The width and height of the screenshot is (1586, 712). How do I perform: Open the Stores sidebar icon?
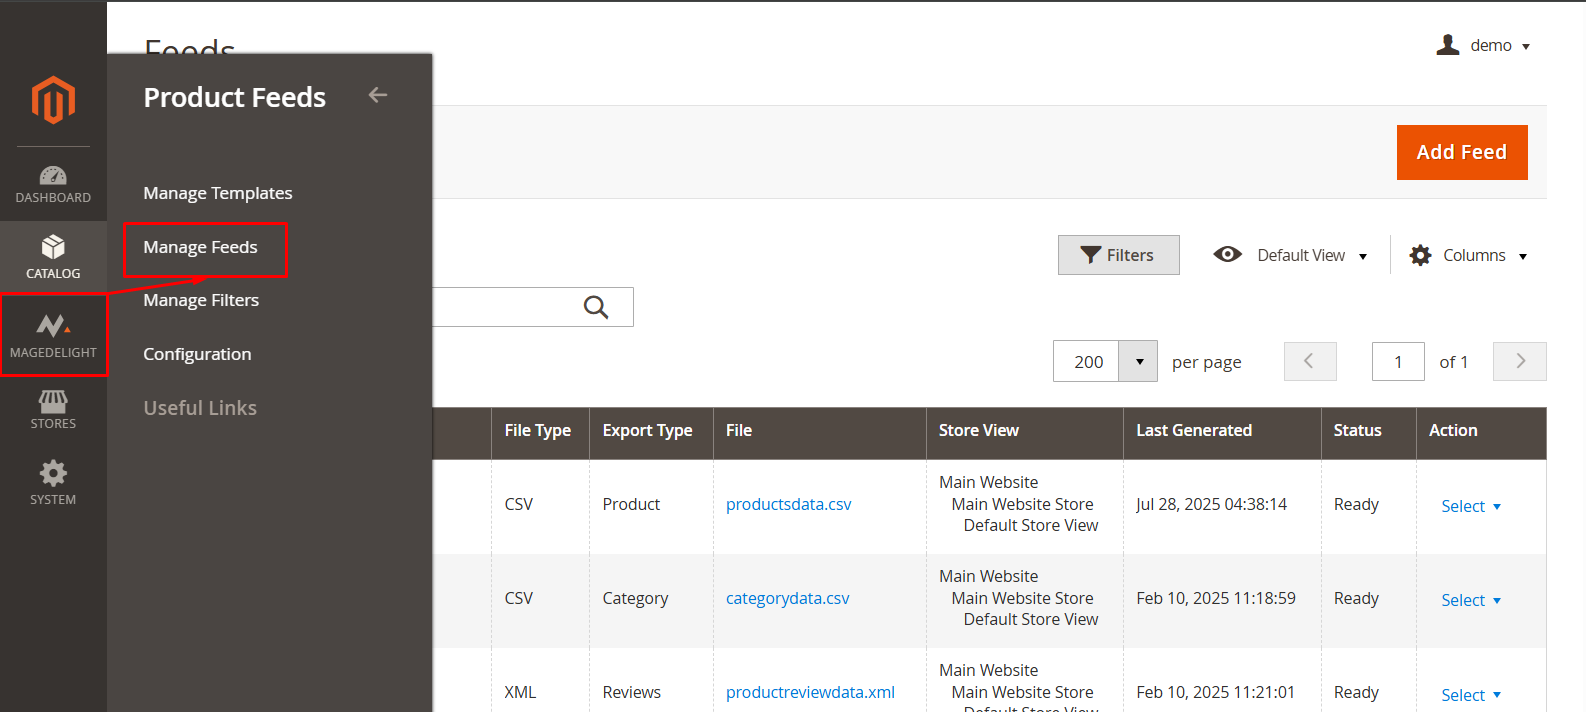[53, 410]
